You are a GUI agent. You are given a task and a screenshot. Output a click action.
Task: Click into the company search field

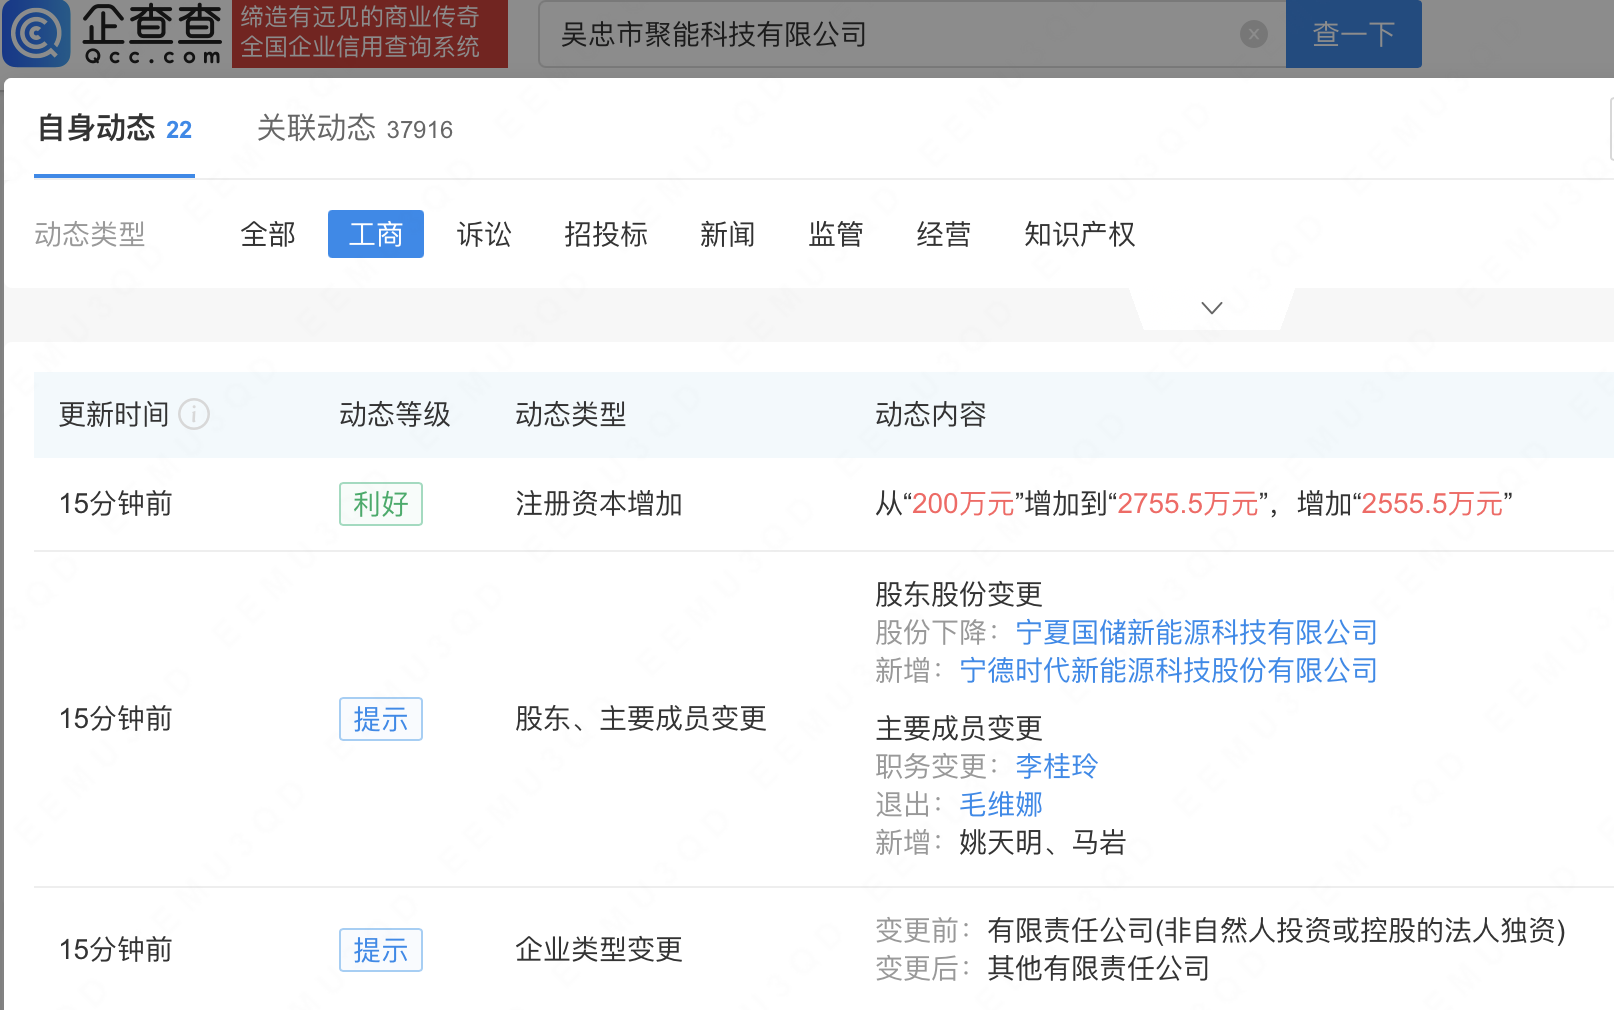click(890, 34)
